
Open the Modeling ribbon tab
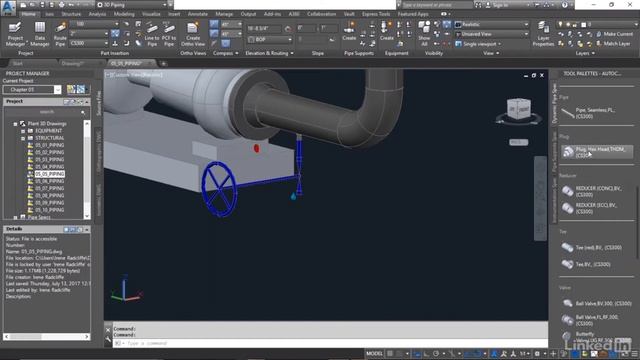[124, 14]
